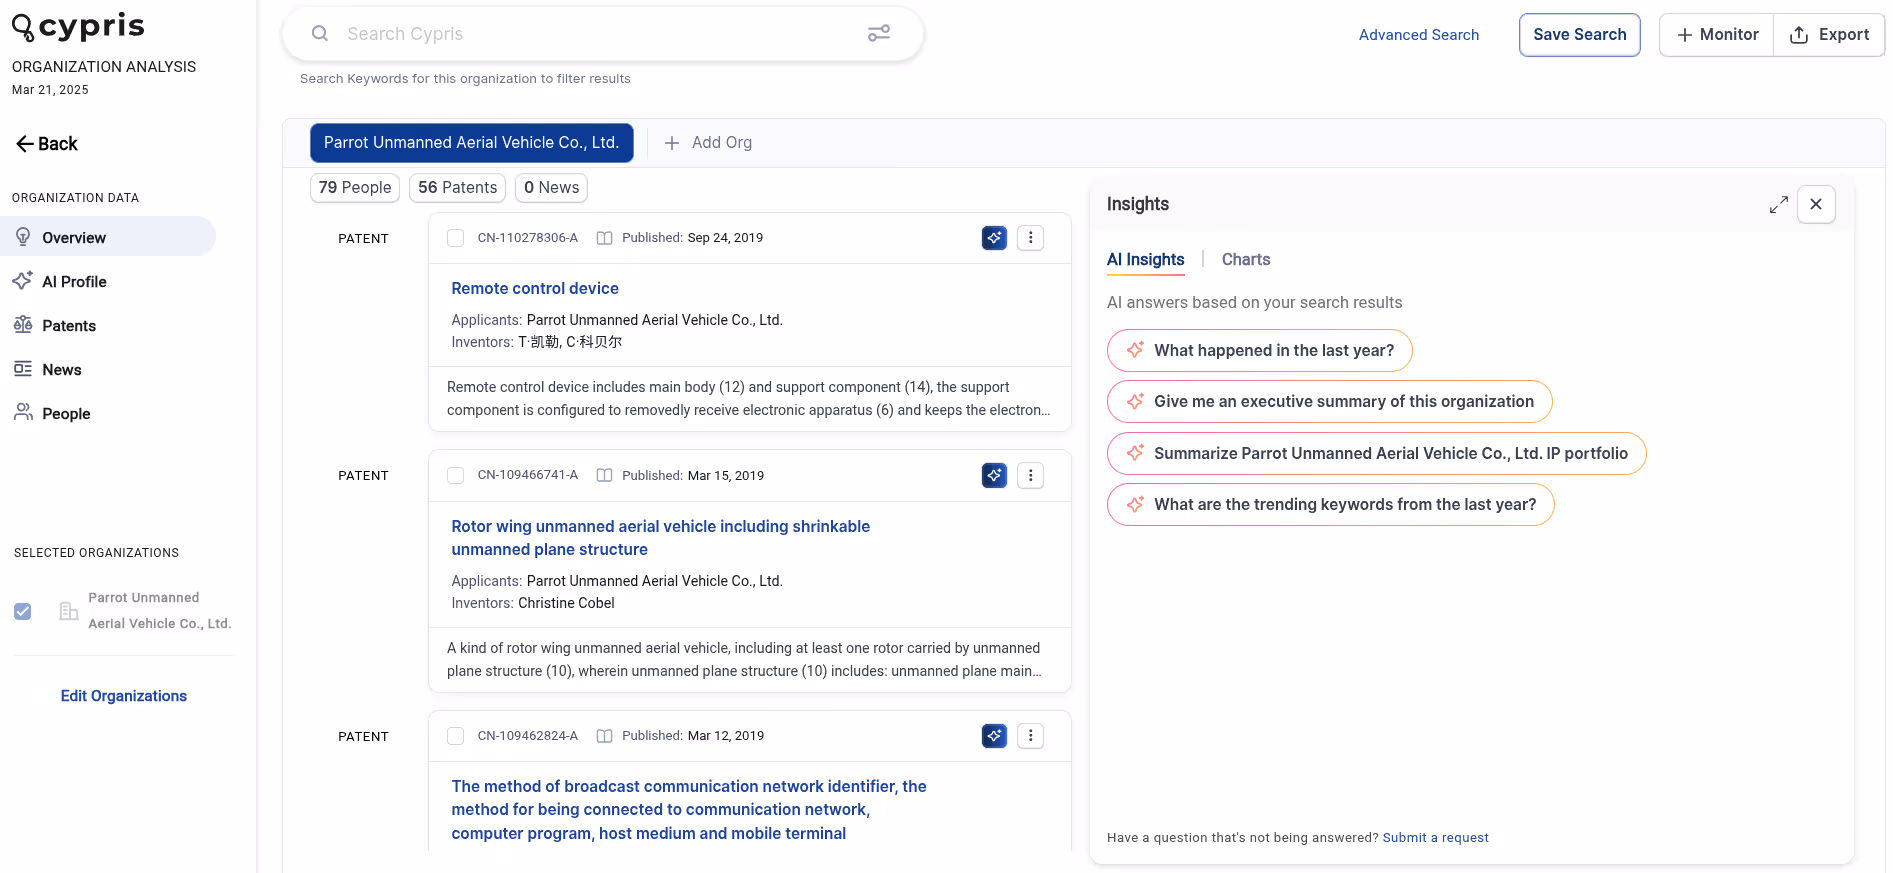Click the People sidebar icon

[x=23, y=412]
